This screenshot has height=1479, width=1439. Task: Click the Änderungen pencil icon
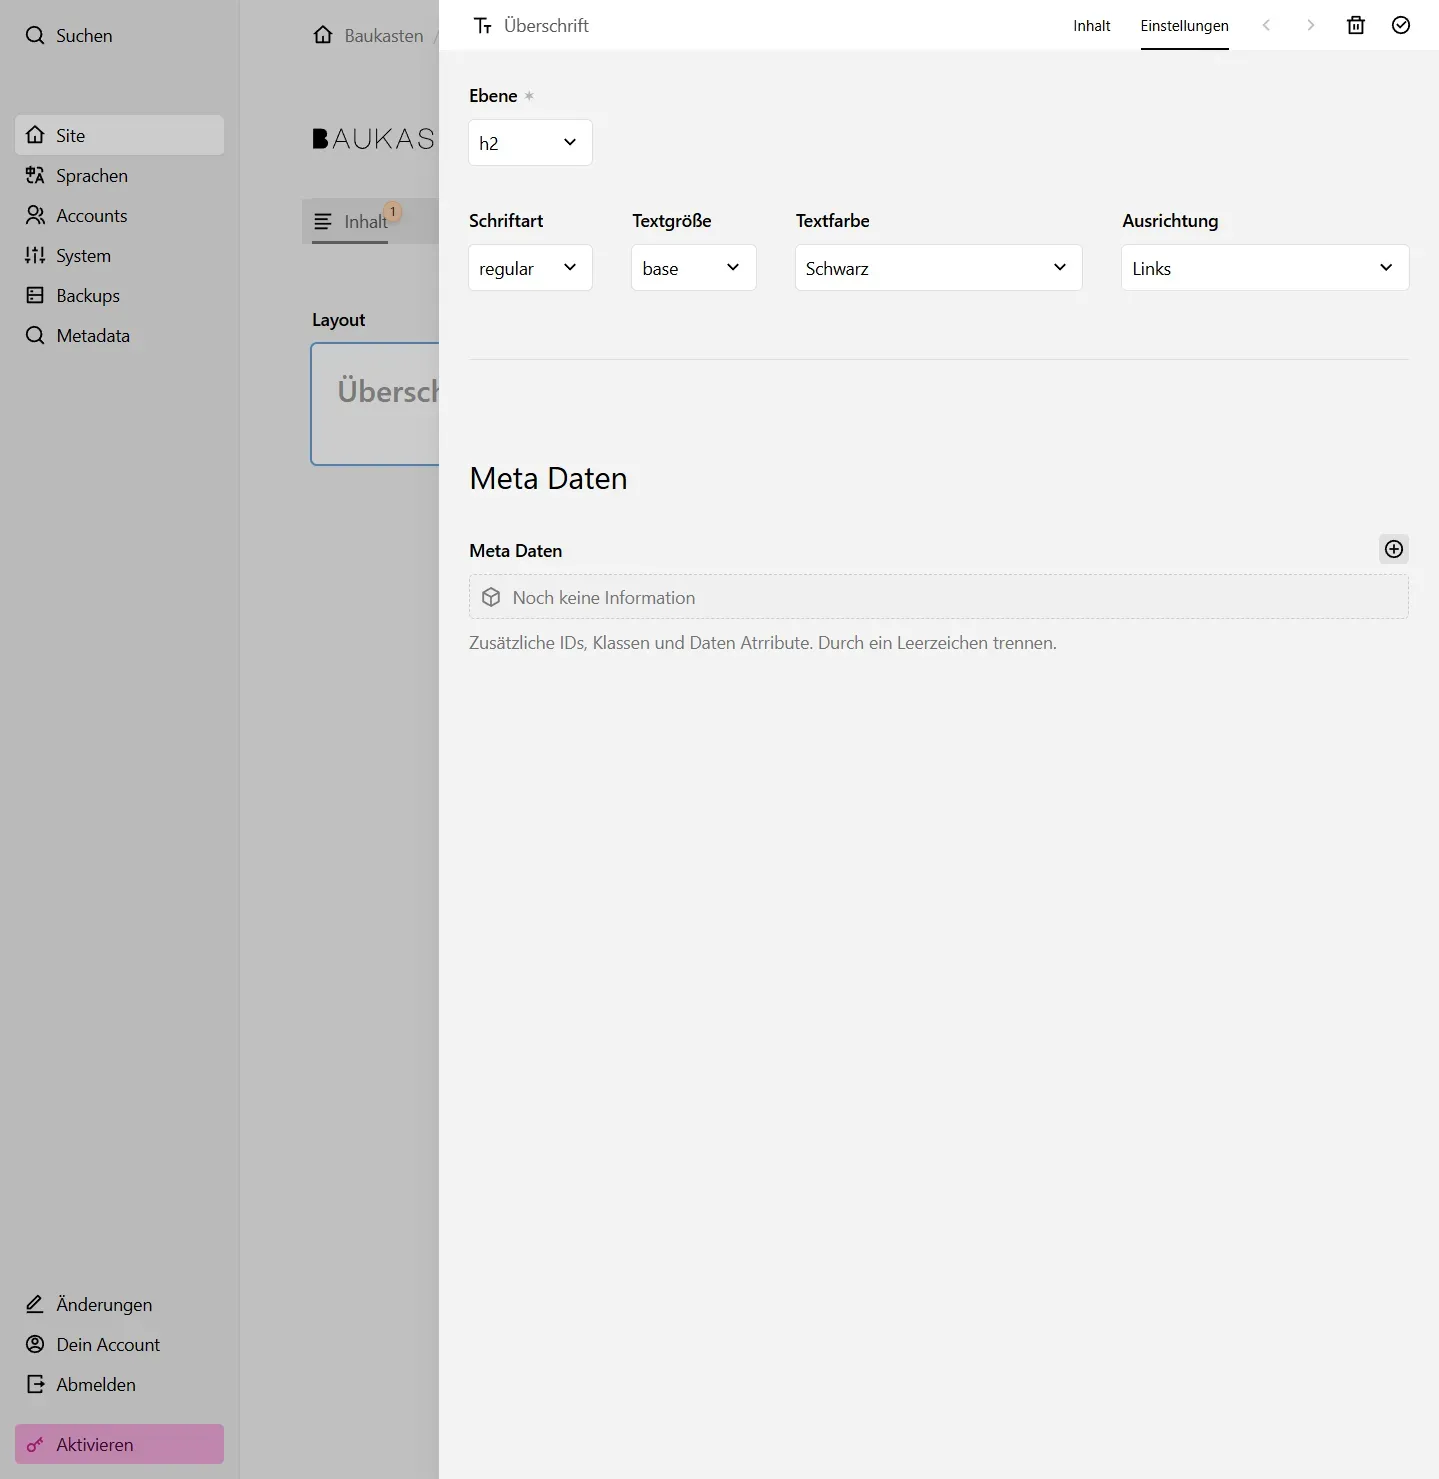(33, 1304)
